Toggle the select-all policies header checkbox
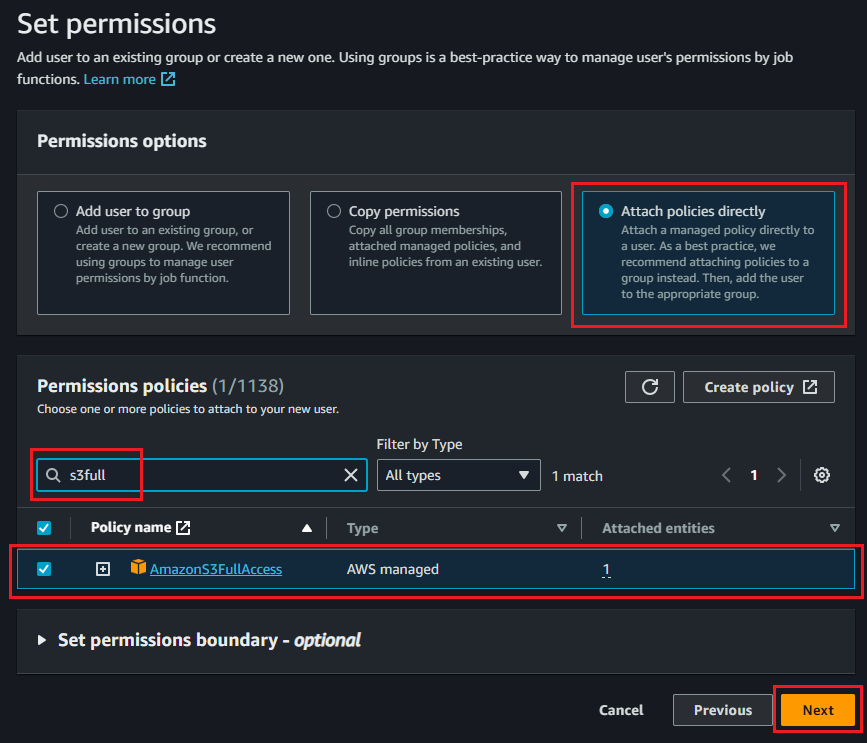The image size is (867, 743). click(44, 528)
